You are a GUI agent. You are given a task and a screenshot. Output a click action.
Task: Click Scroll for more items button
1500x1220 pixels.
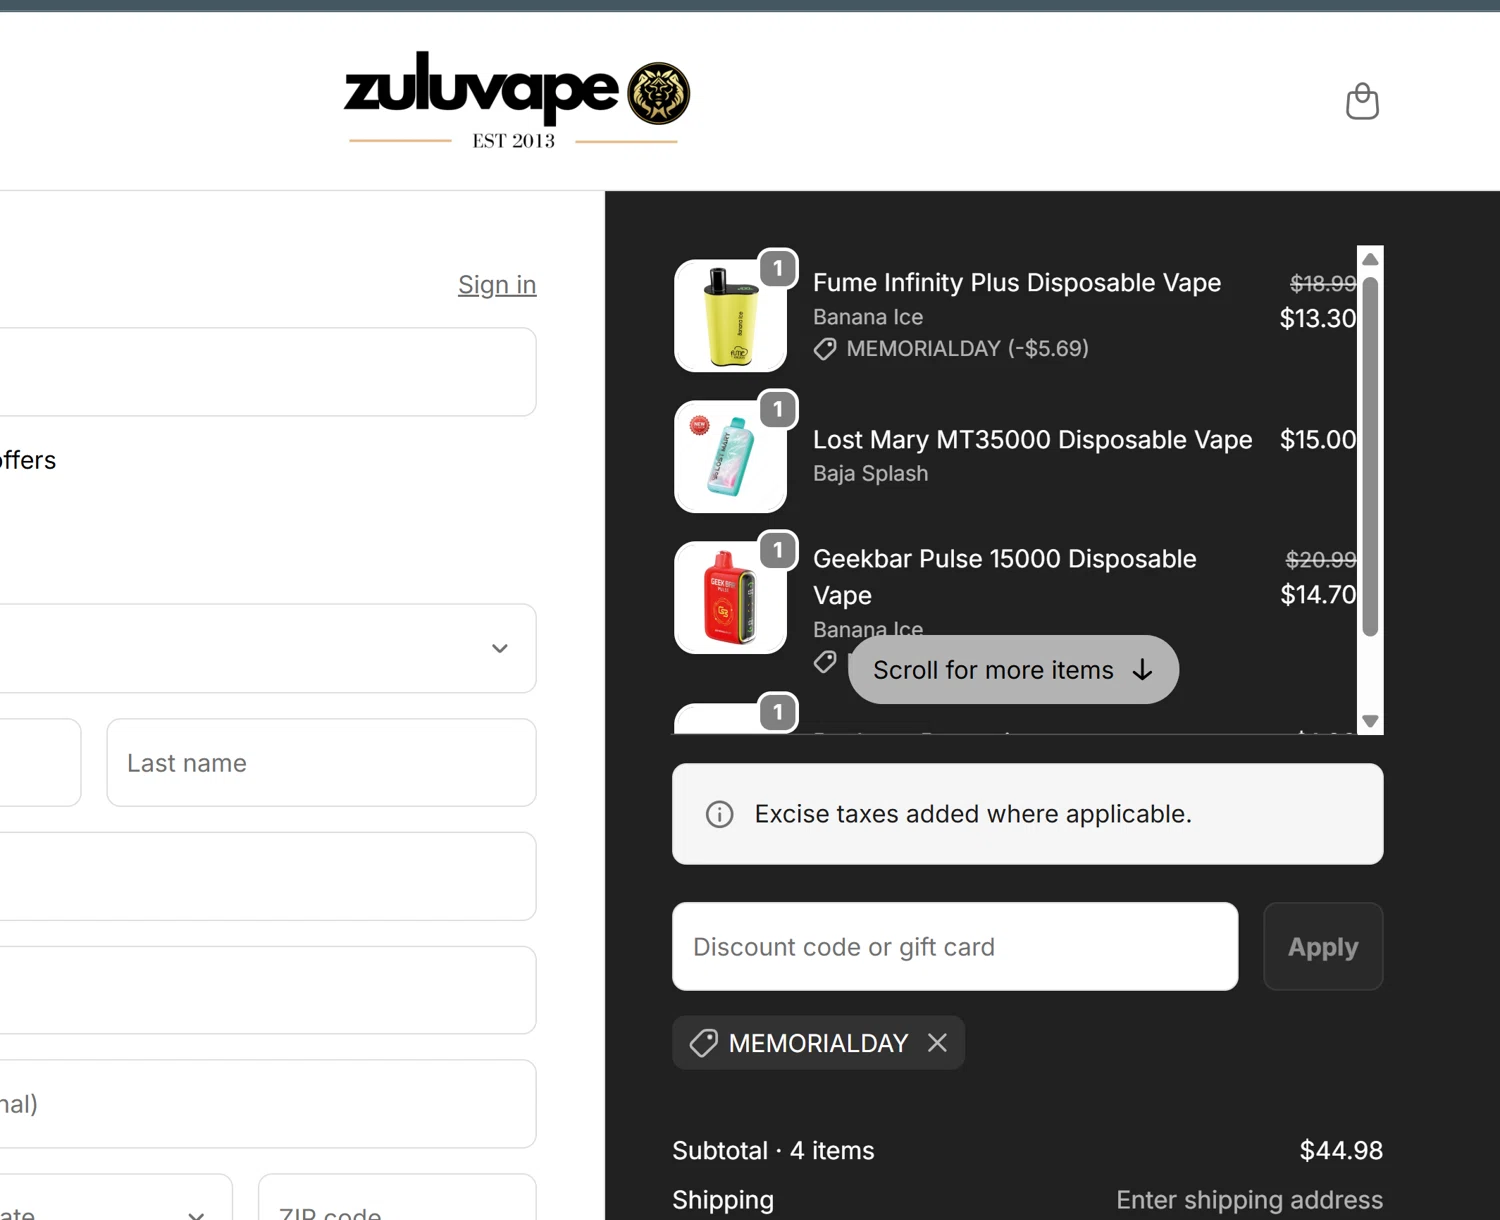1013,670
